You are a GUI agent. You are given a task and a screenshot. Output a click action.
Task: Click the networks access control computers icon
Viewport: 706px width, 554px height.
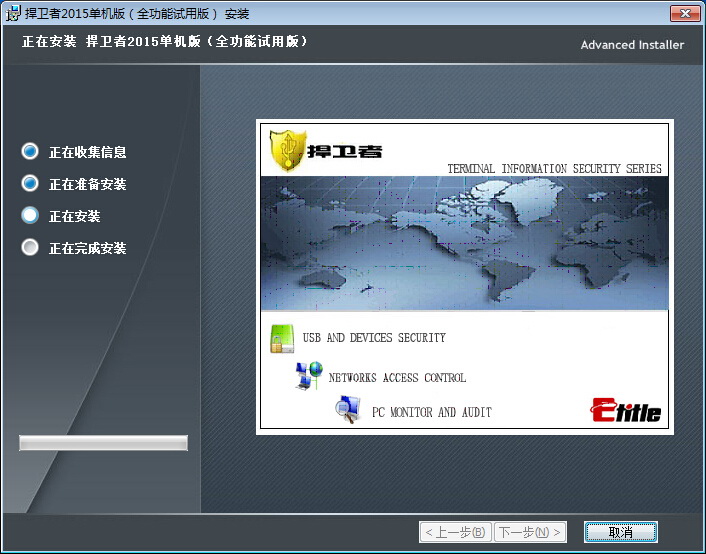point(309,376)
